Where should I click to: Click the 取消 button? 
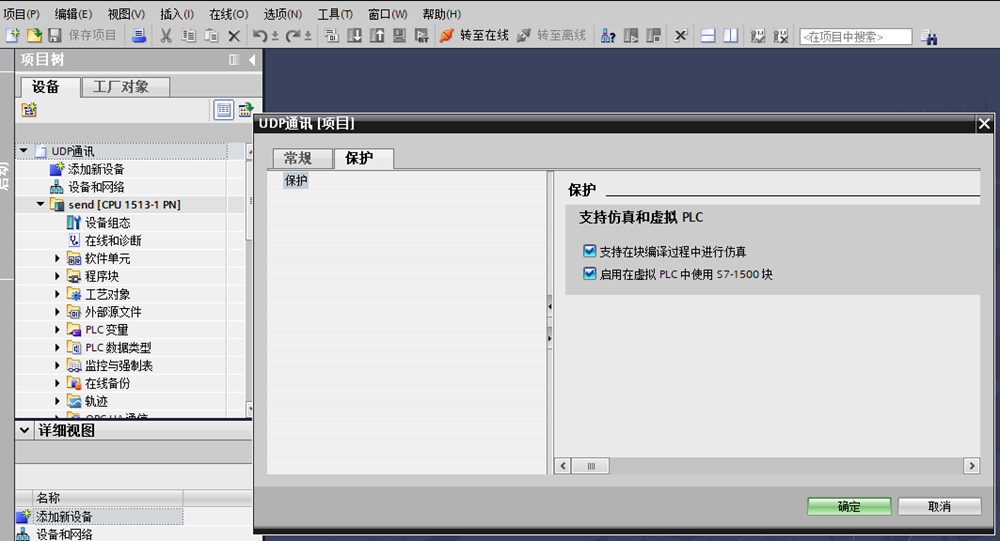(939, 506)
